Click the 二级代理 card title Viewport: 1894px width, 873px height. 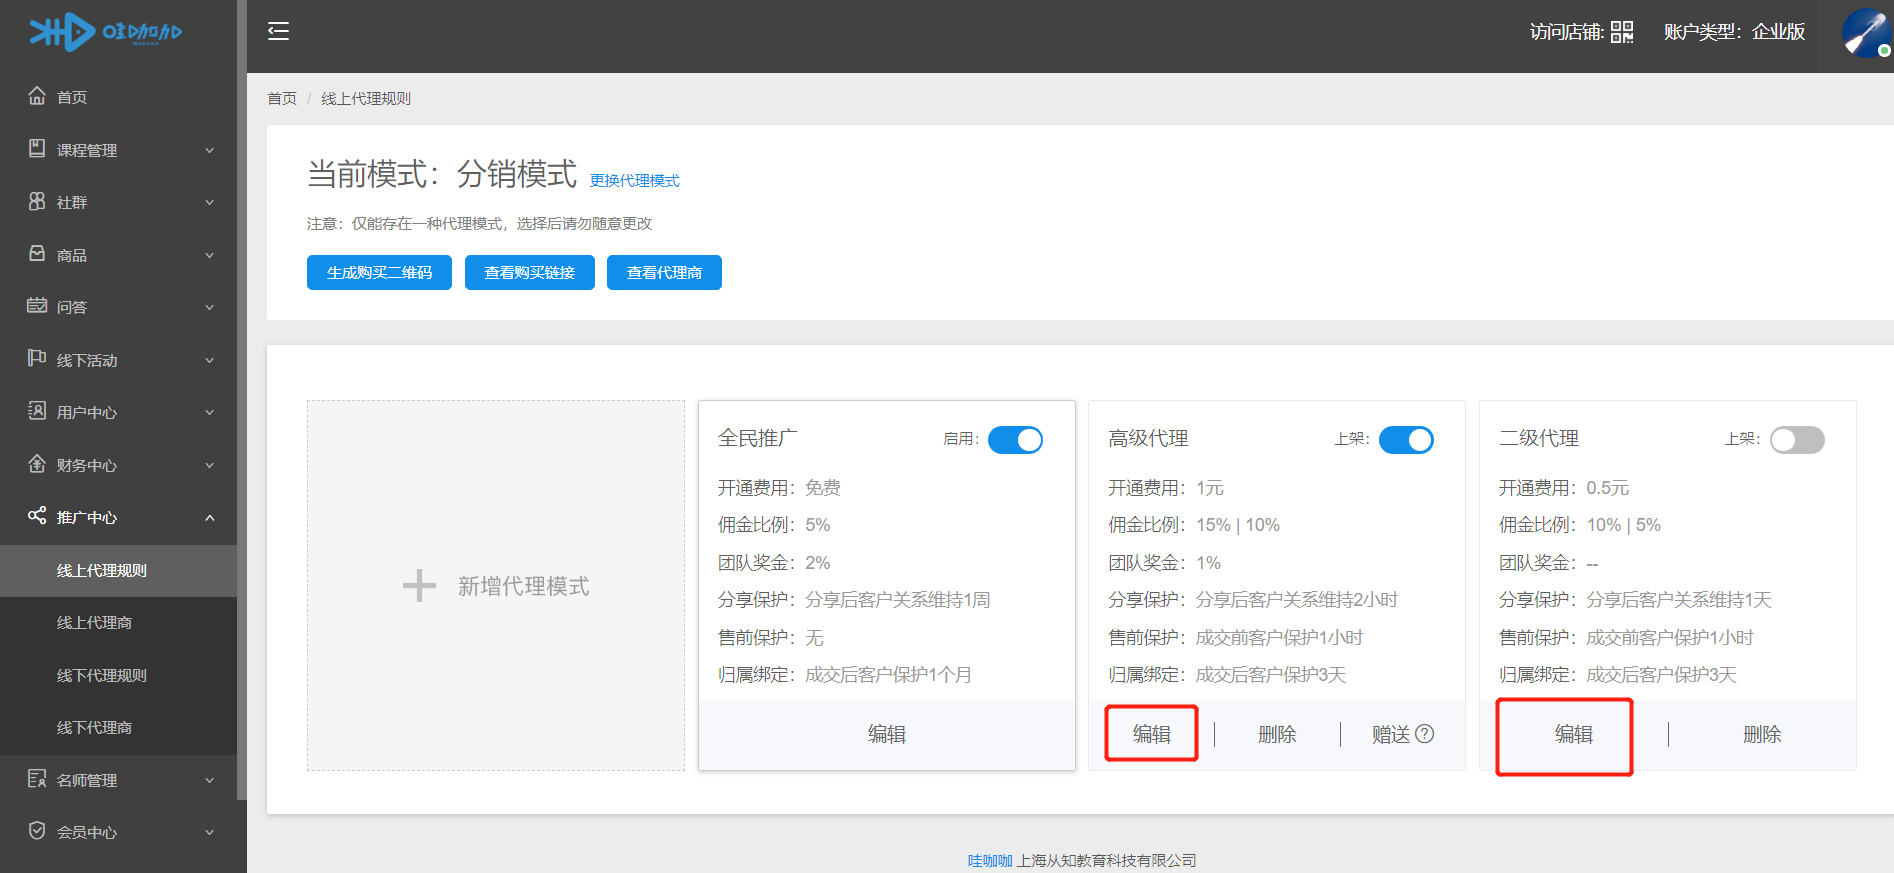pyautogui.click(x=1539, y=438)
